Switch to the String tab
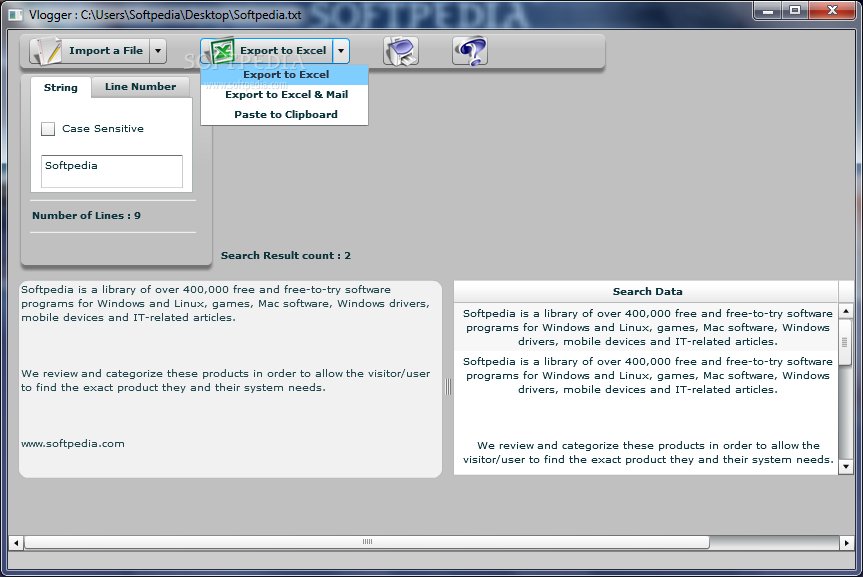The width and height of the screenshot is (863, 577). tap(61, 88)
